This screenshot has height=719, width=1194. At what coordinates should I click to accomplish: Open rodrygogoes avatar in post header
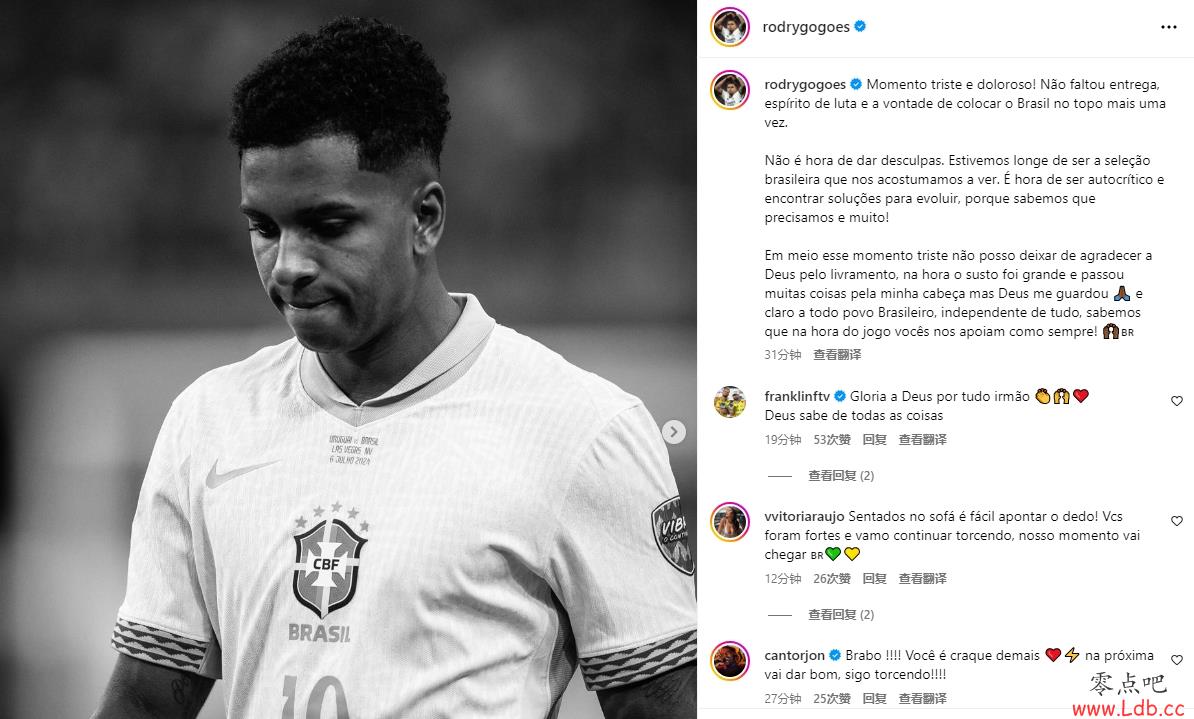[x=729, y=27]
